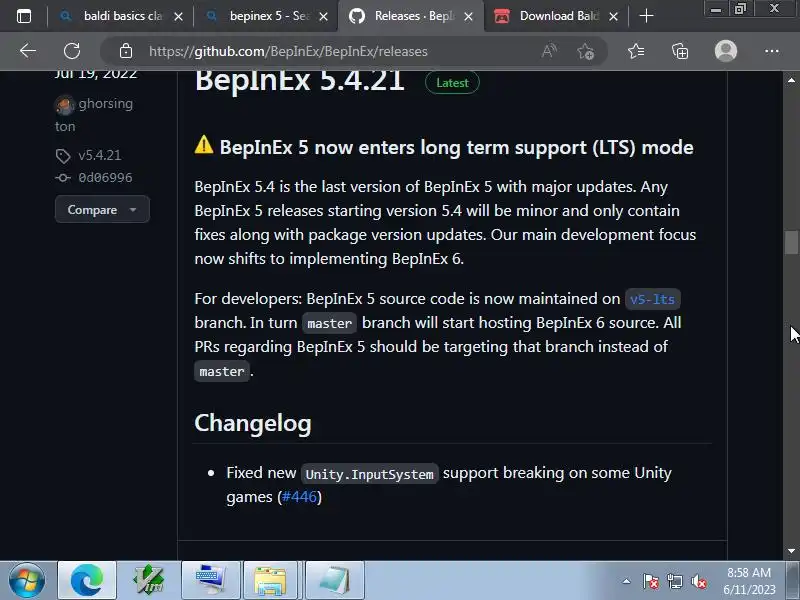
Task: Open the On-Screen Keyboard taskbar icon
Action: (x=211, y=580)
